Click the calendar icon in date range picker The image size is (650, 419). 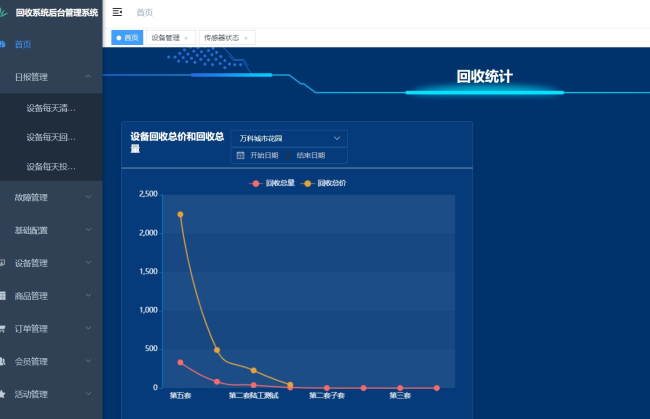(240, 155)
